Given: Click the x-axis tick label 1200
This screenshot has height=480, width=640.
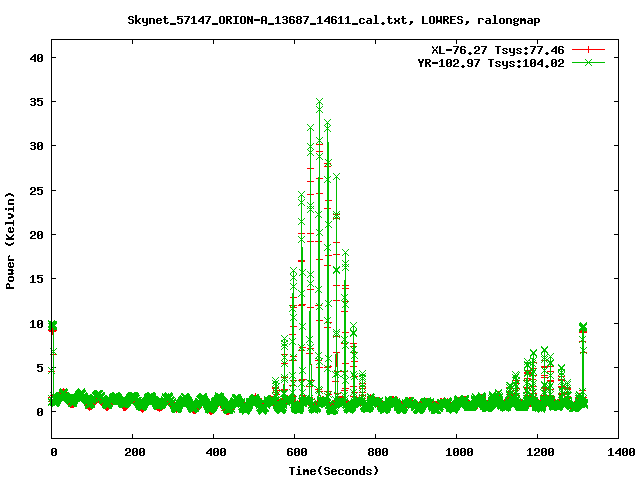Looking at the screenshot, I should [x=540, y=452].
